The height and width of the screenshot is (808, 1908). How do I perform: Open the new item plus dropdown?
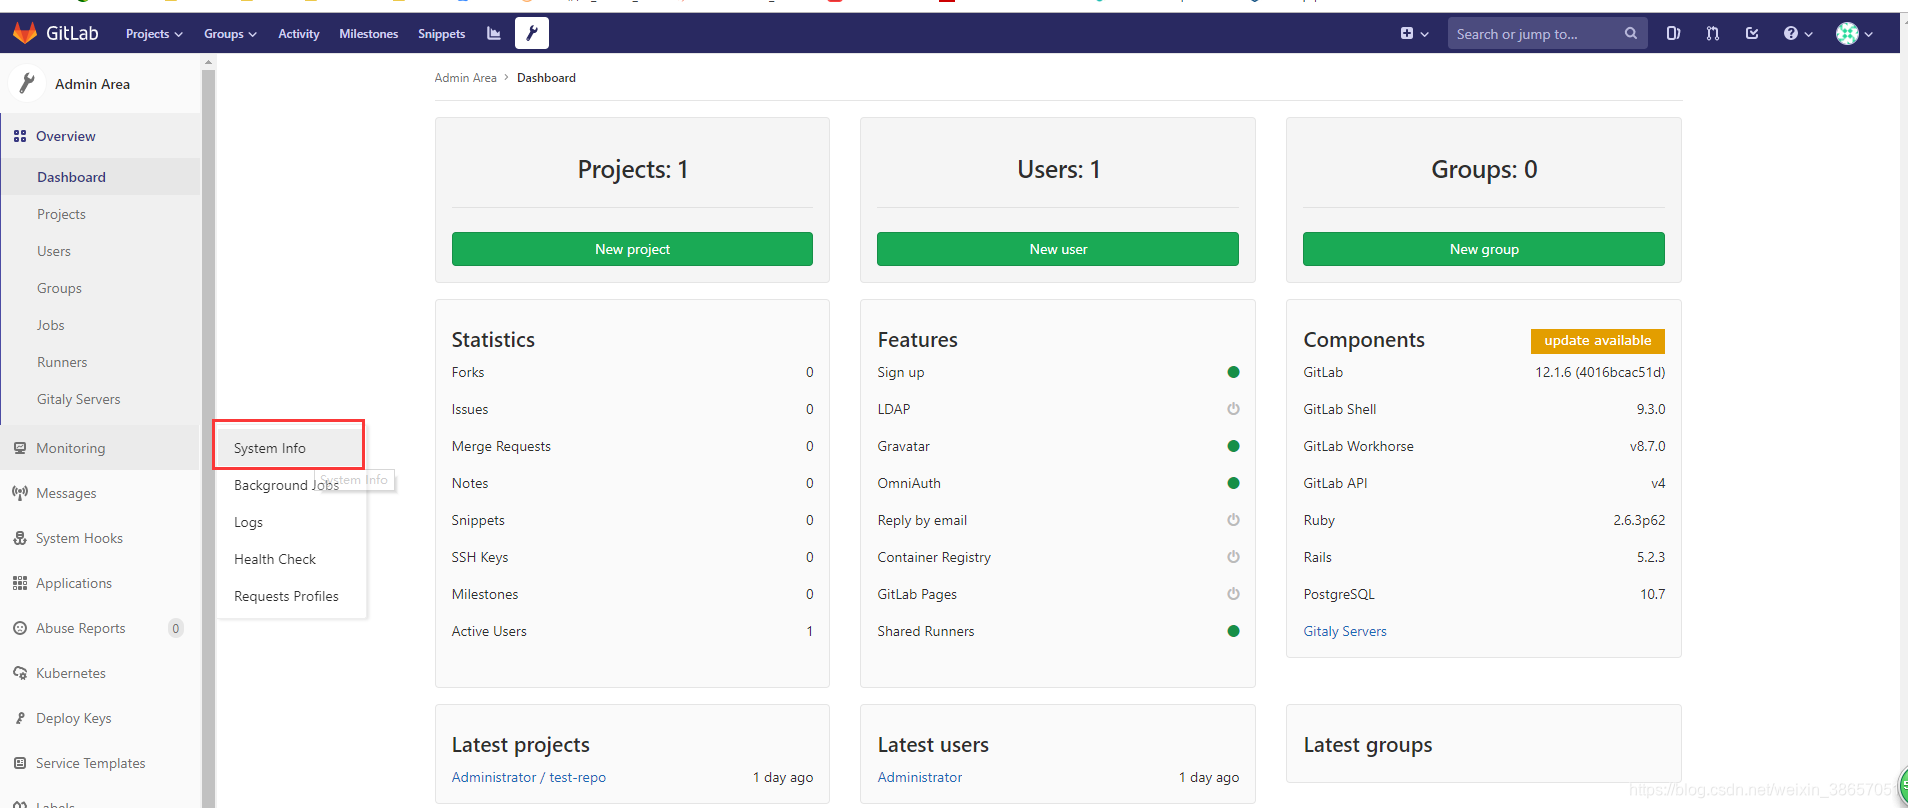pos(1414,33)
